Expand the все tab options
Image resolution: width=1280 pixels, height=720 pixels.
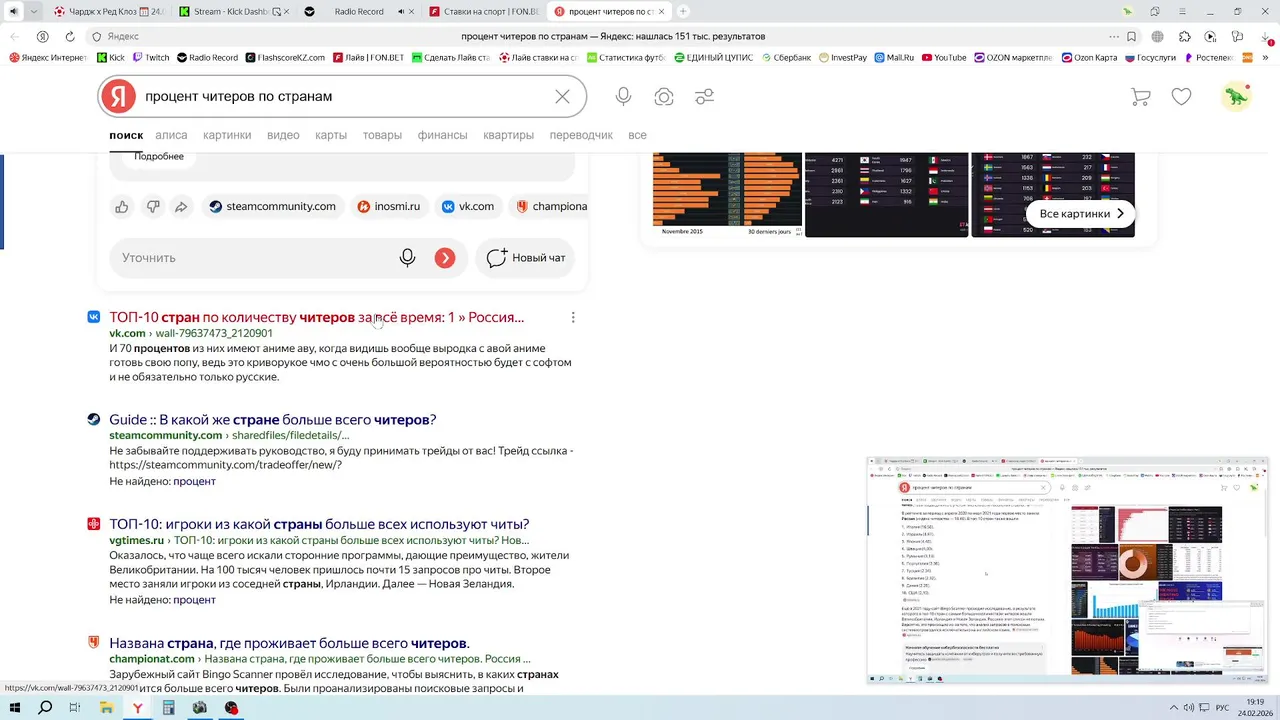(x=637, y=135)
